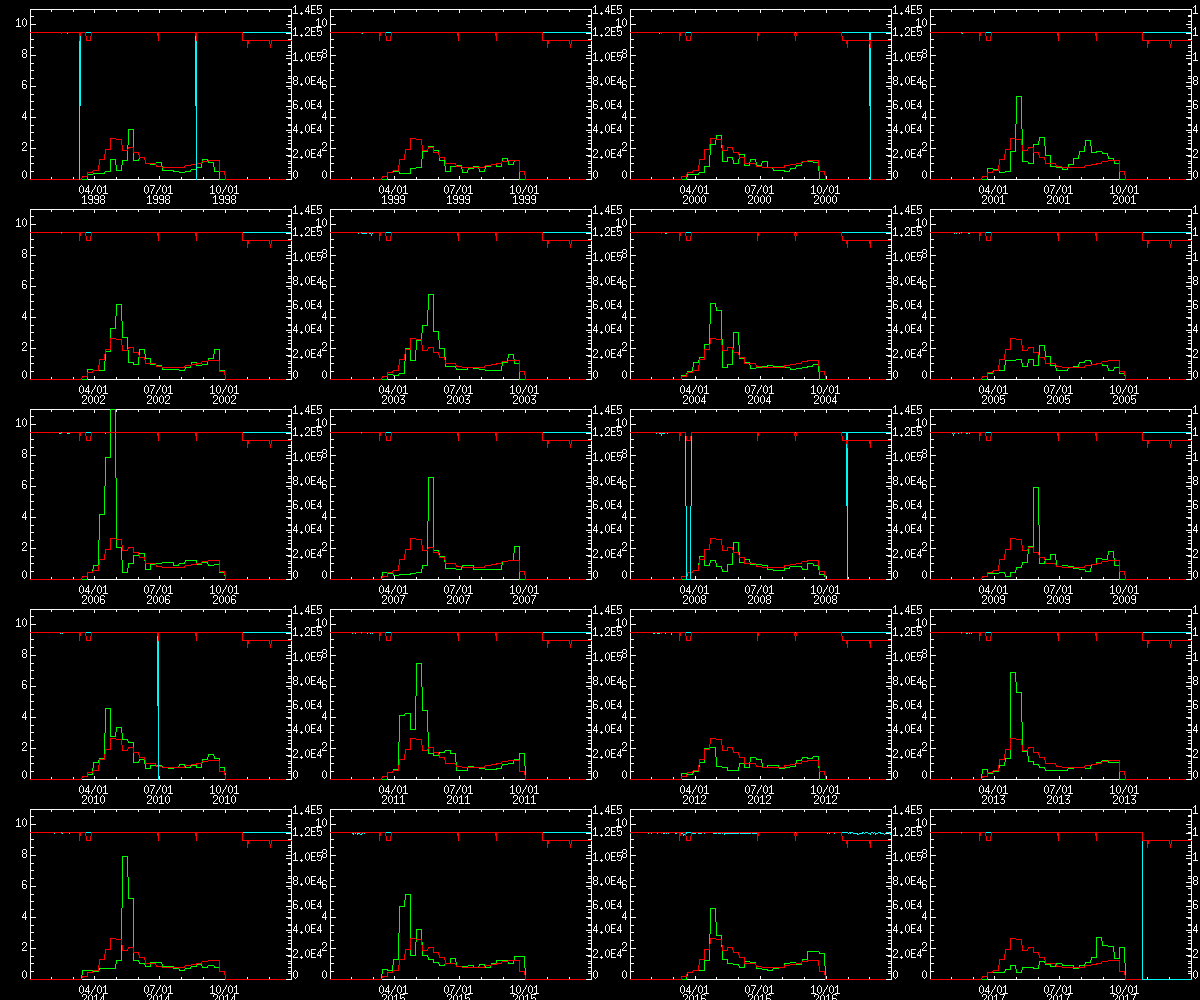The height and width of the screenshot is (1000, 1200).
Task: Select the cyan vertical spike in the 2010 plot
Action: click(x=158, y=700)
